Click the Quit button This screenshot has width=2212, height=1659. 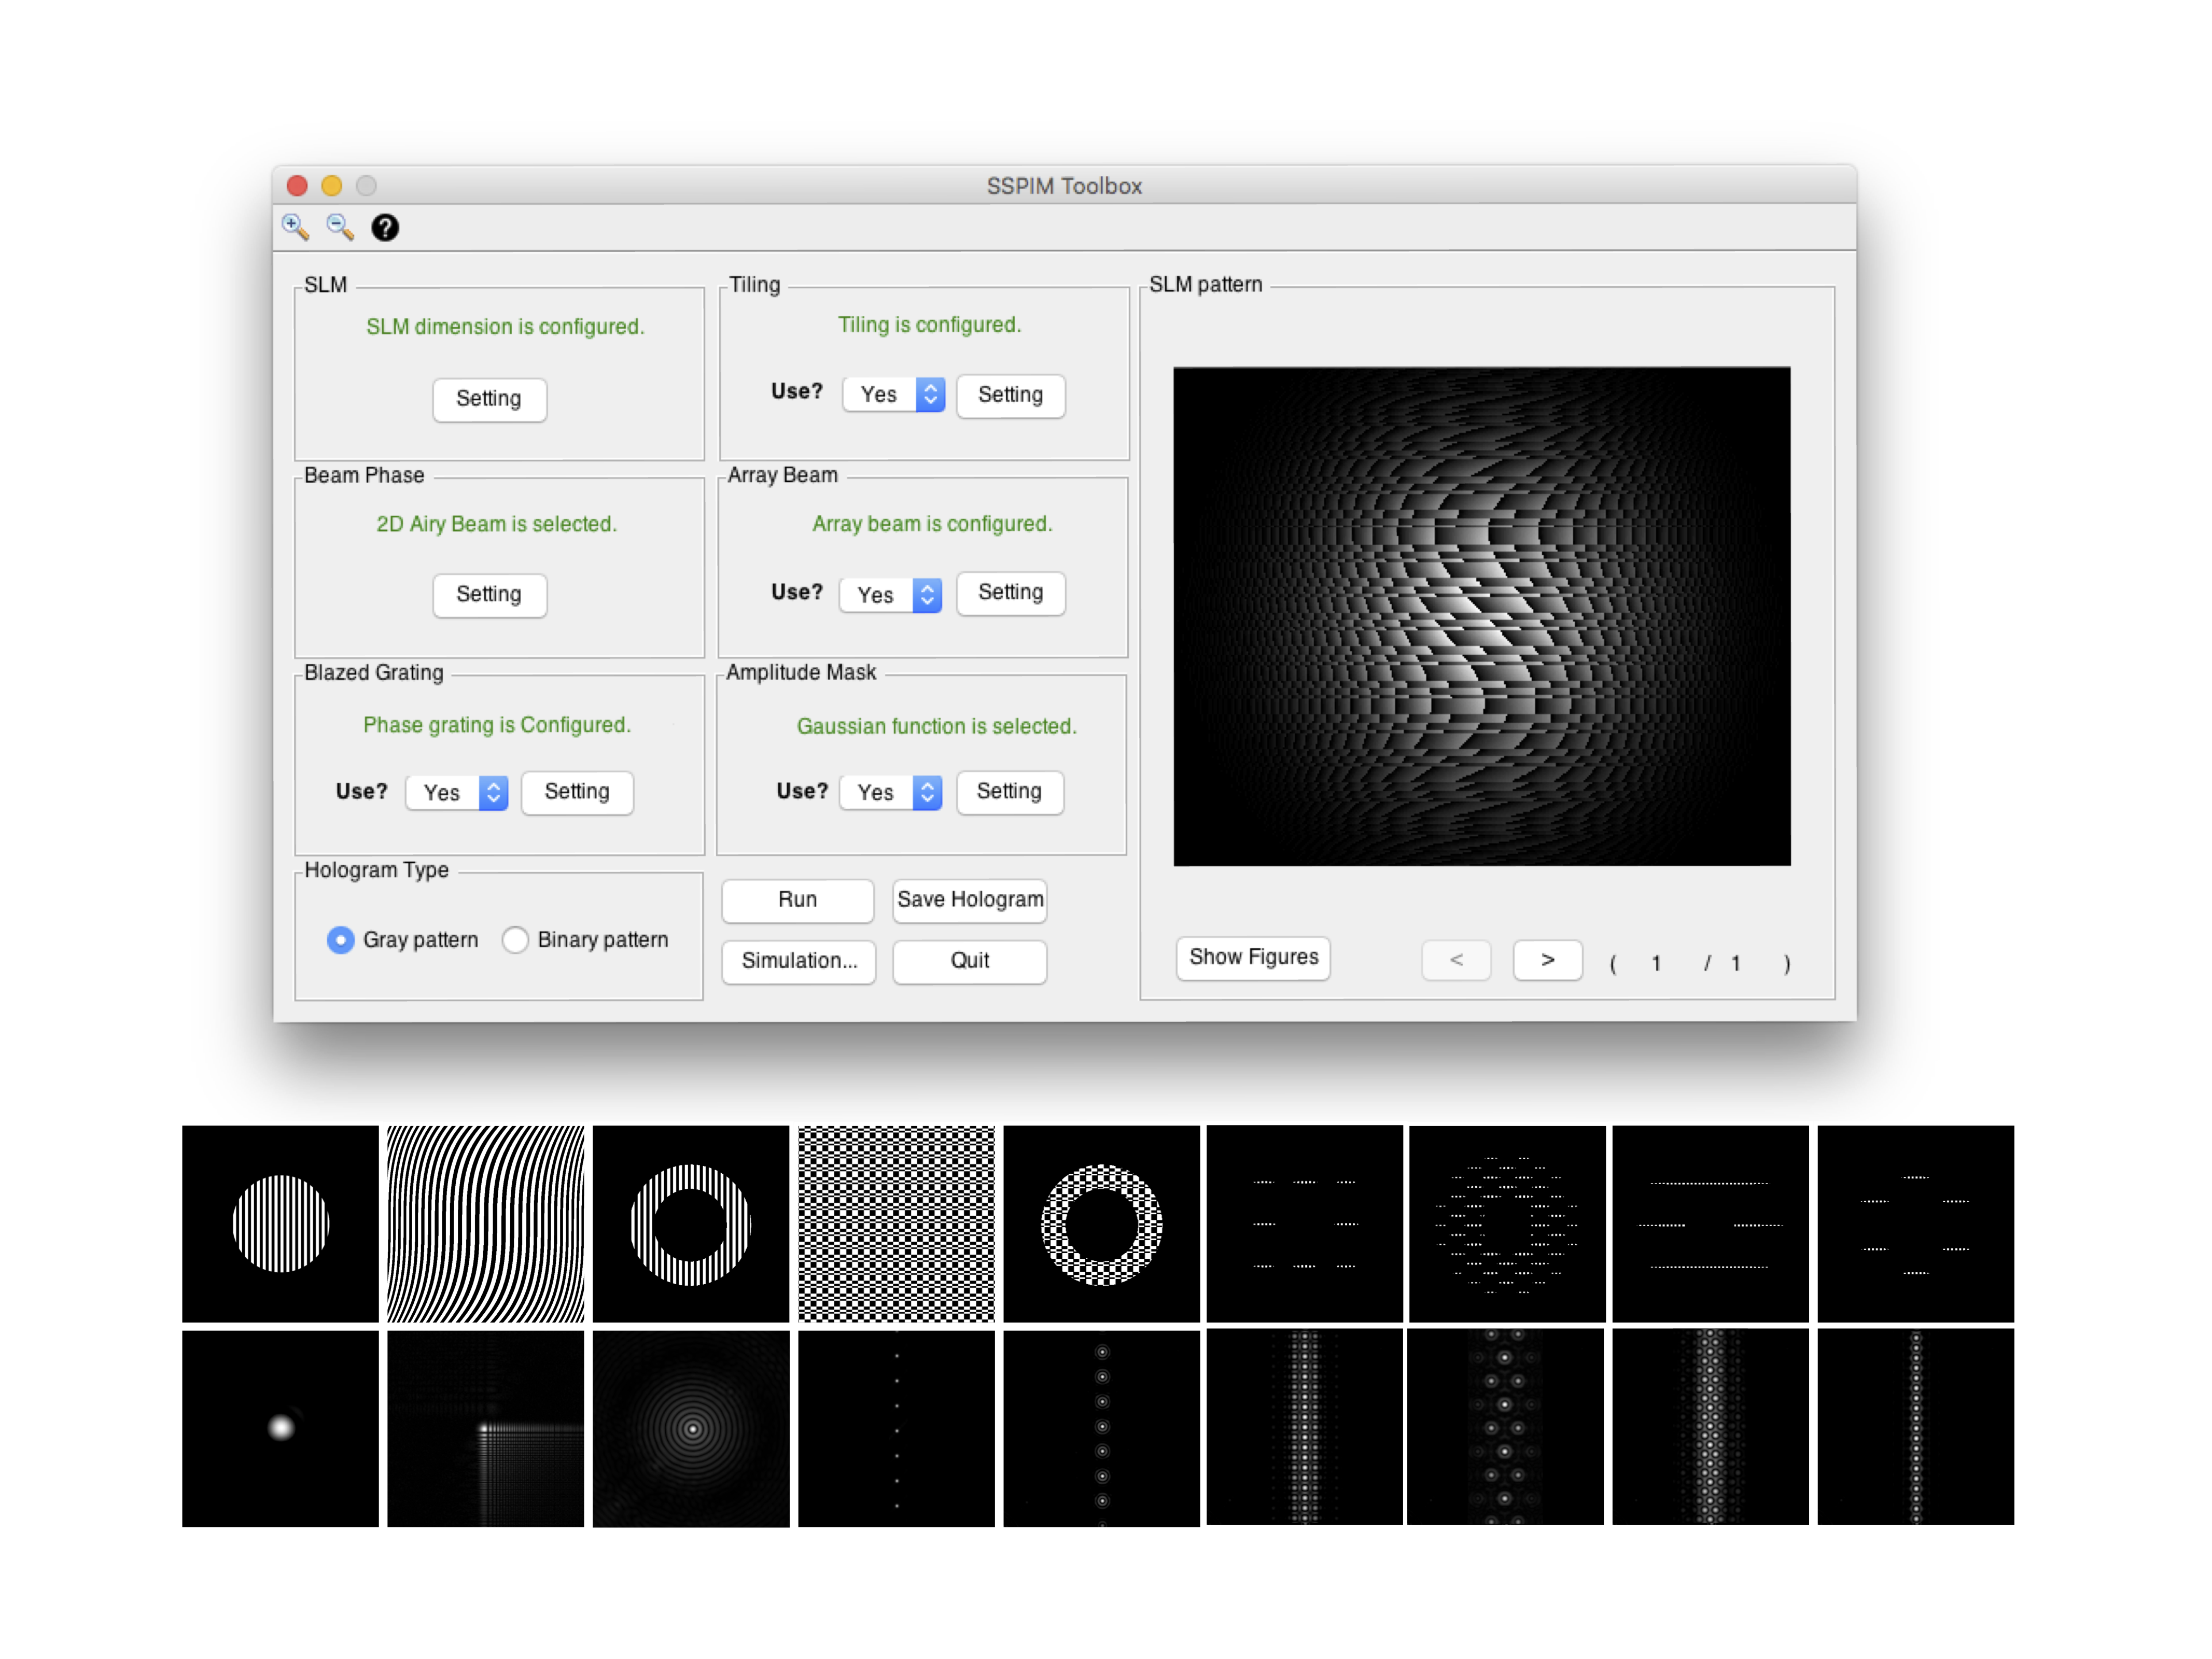coord(969,960)
